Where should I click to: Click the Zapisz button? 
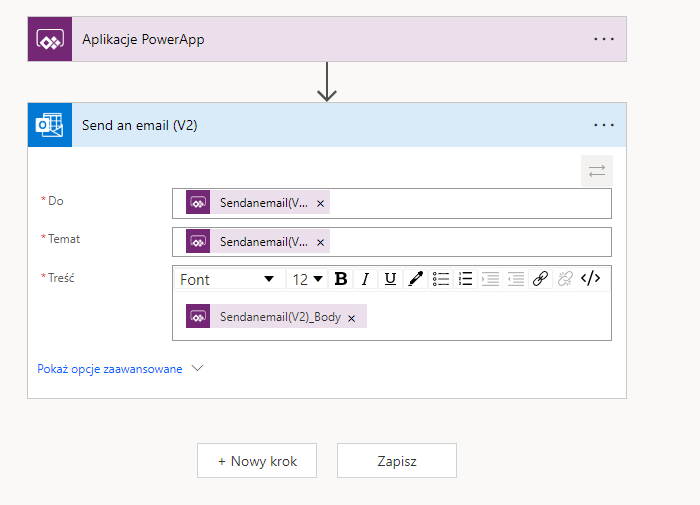coord(397,461)
